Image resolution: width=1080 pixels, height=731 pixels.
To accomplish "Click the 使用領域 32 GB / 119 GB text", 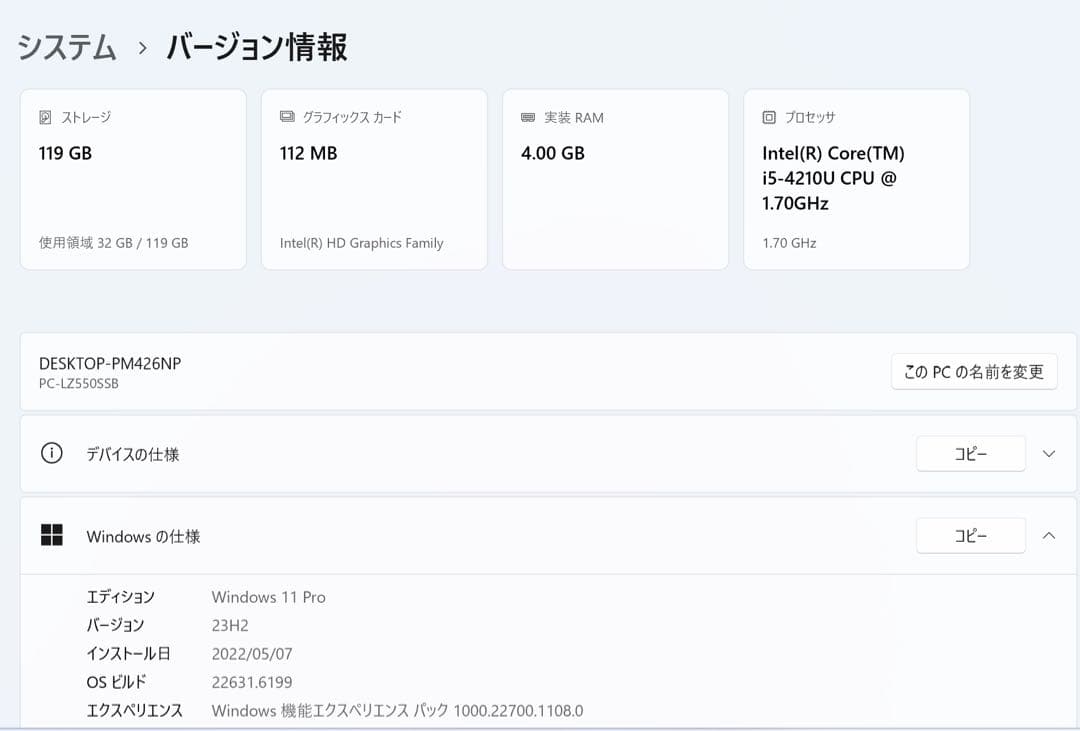I will pyautogui.click(x=114, y=243).
